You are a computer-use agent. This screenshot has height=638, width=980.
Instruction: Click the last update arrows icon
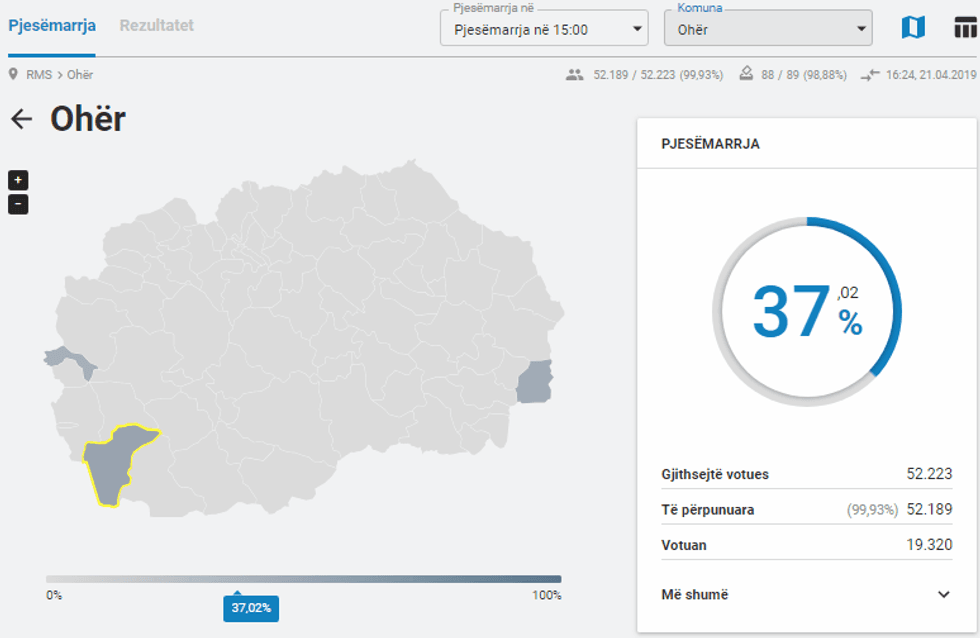870,74
